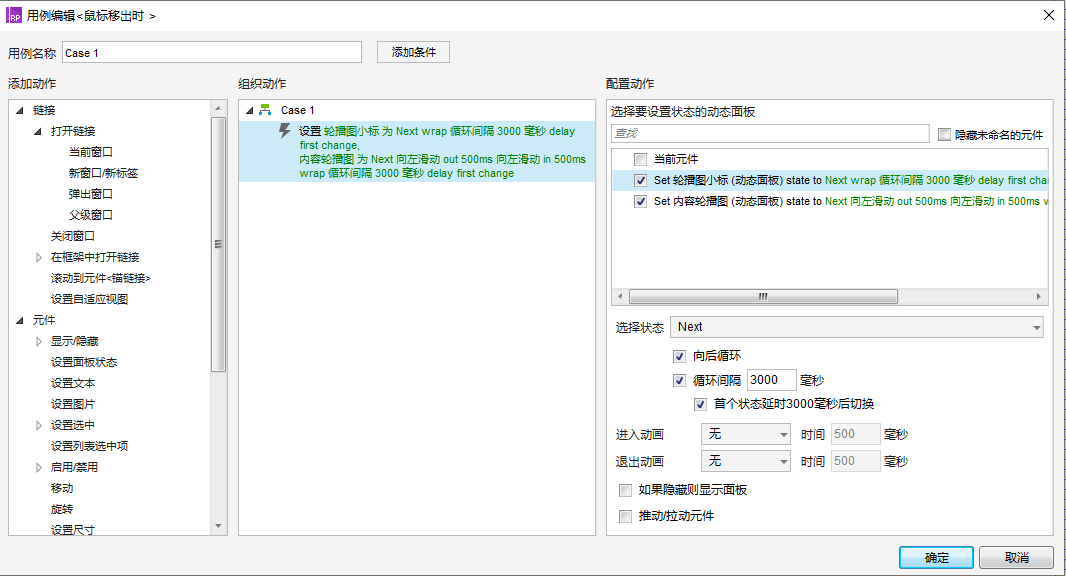This screenshot has width=1066, height=576.
Task: Enable 推动/拉动元件 checkbox
Action: (x=625, y=516)
